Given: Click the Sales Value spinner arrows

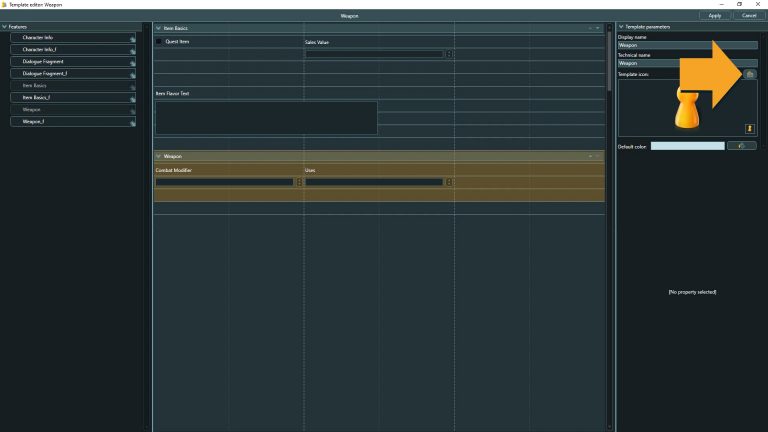Looking at the screenshot, I should (x=449, y=54).
